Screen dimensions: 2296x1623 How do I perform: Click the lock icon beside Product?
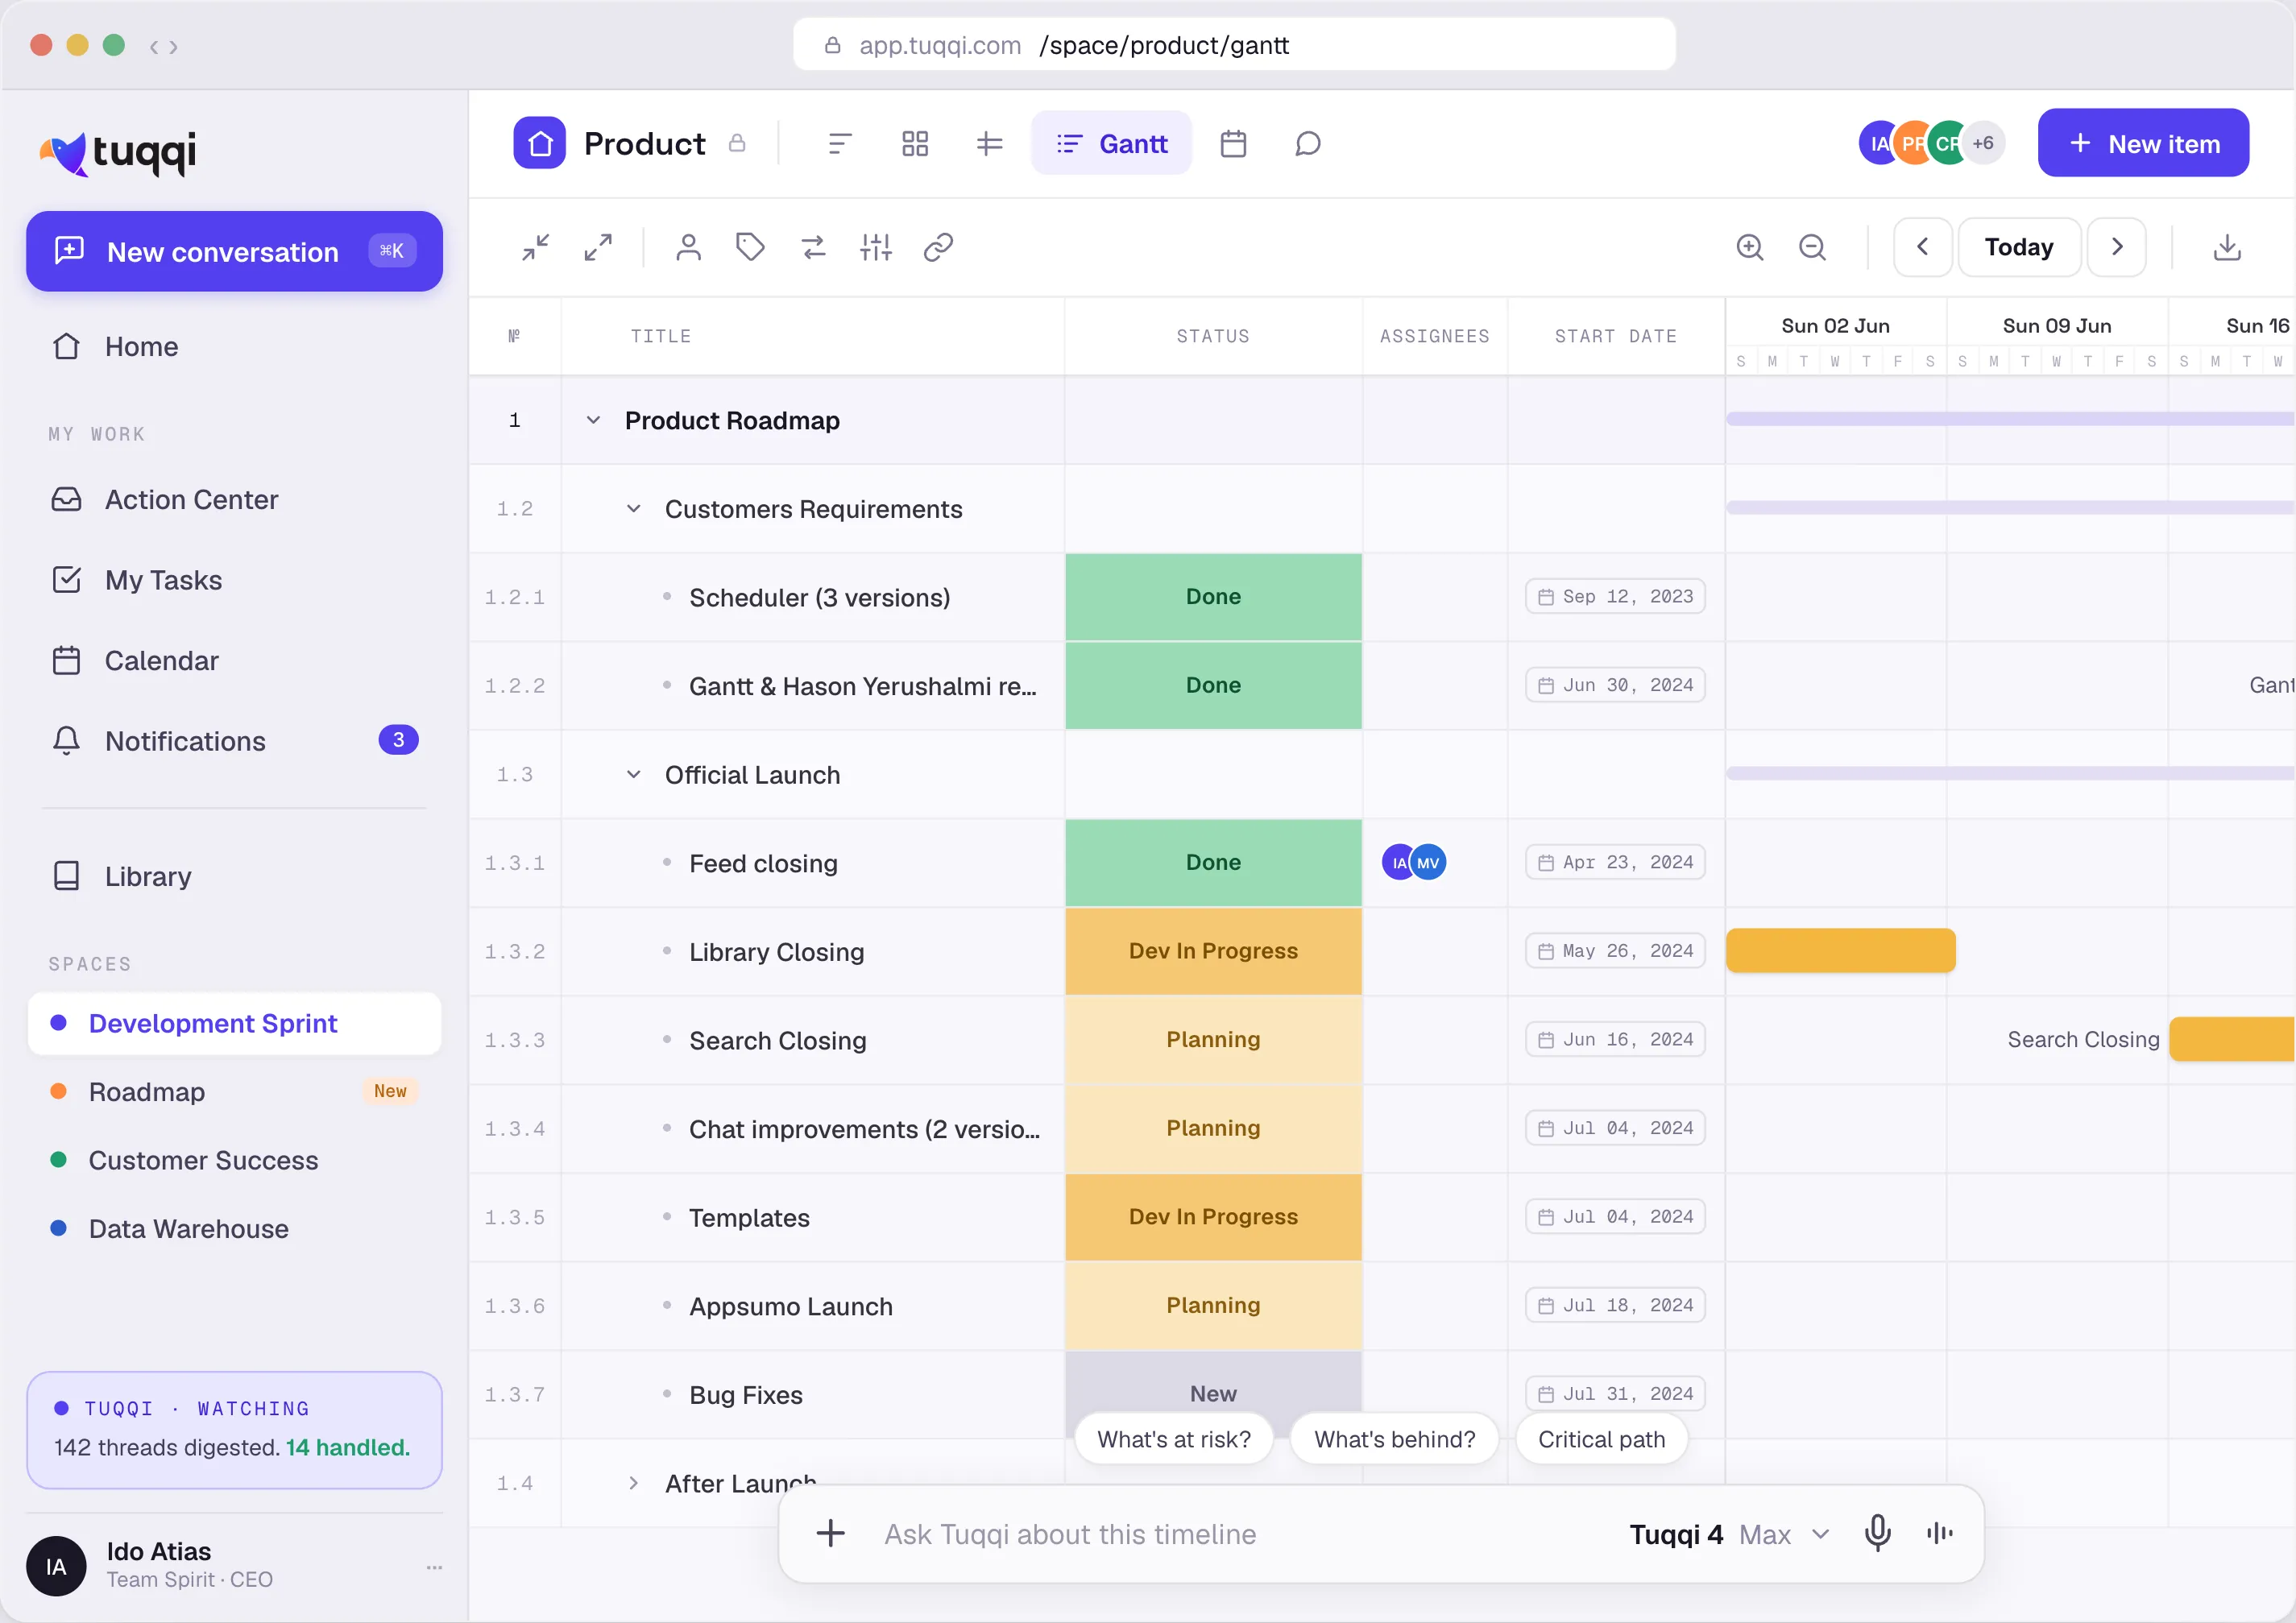tap(737, 143)
